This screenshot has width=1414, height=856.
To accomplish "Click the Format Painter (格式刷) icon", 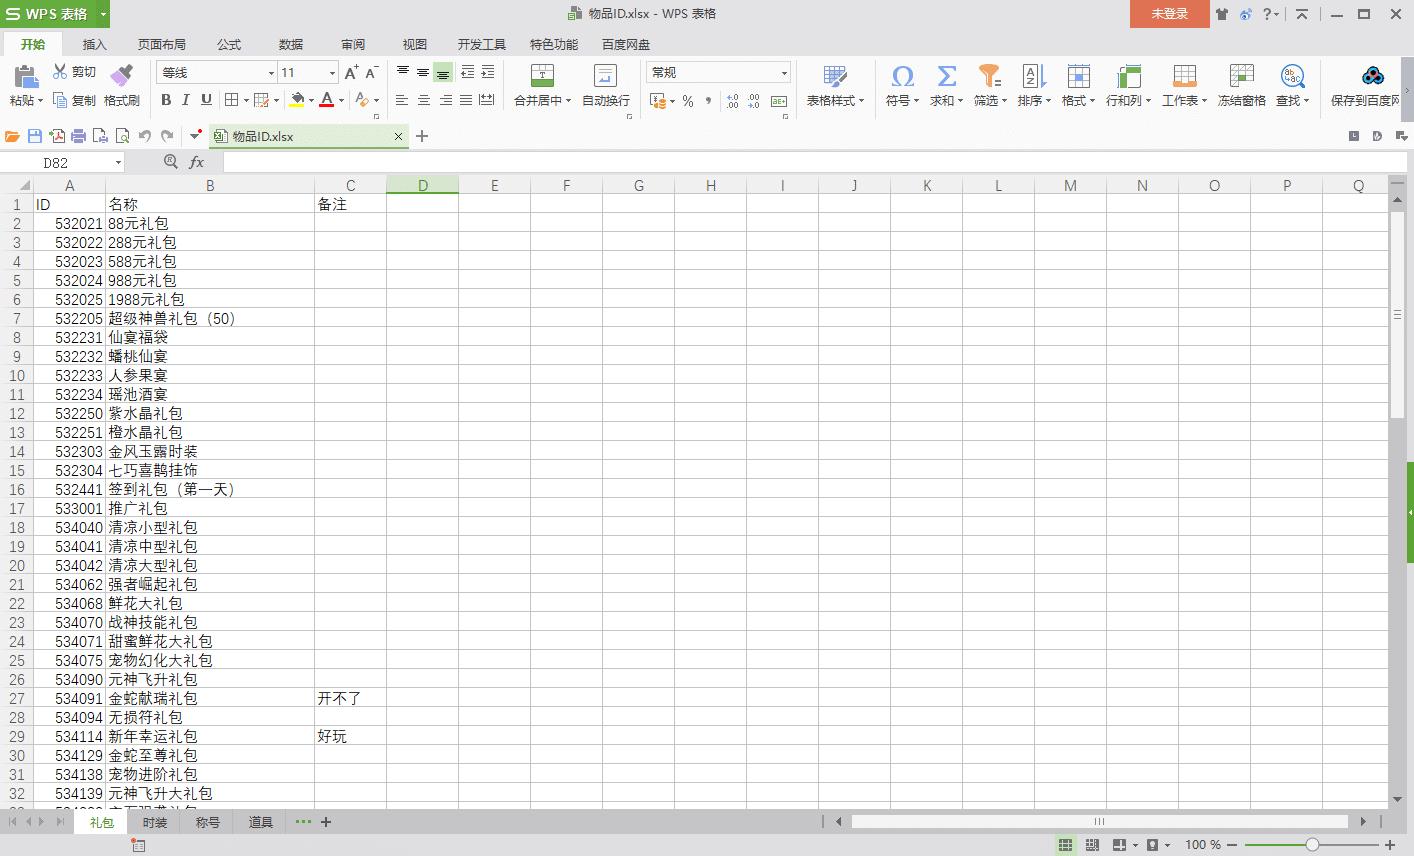I will [121, 76].
